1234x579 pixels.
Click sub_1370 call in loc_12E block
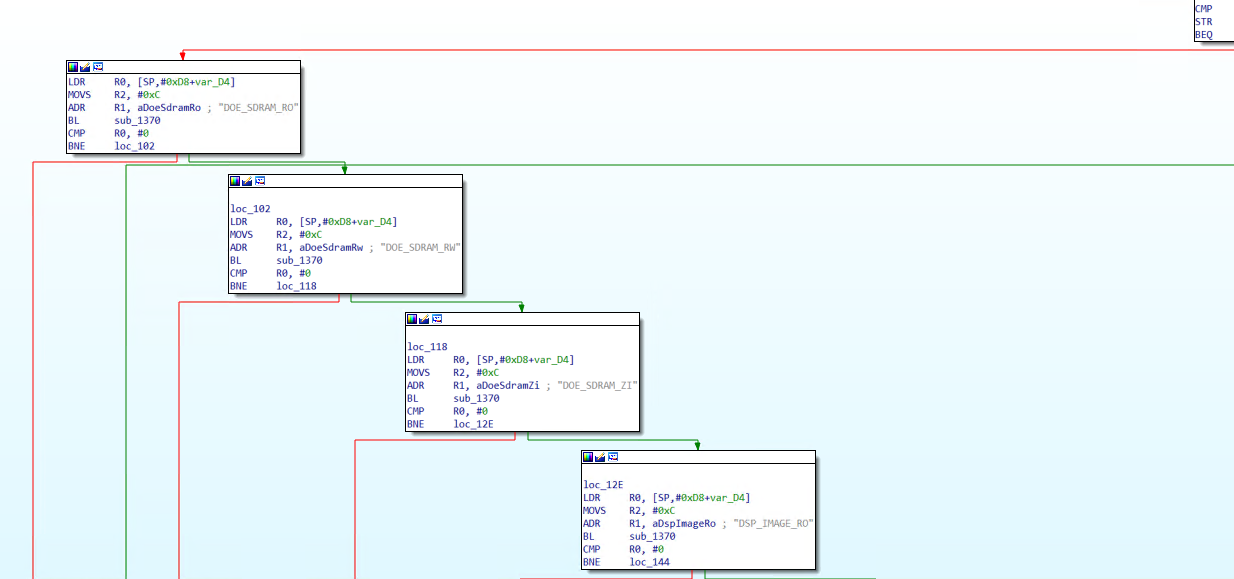(x=652, y=537)
